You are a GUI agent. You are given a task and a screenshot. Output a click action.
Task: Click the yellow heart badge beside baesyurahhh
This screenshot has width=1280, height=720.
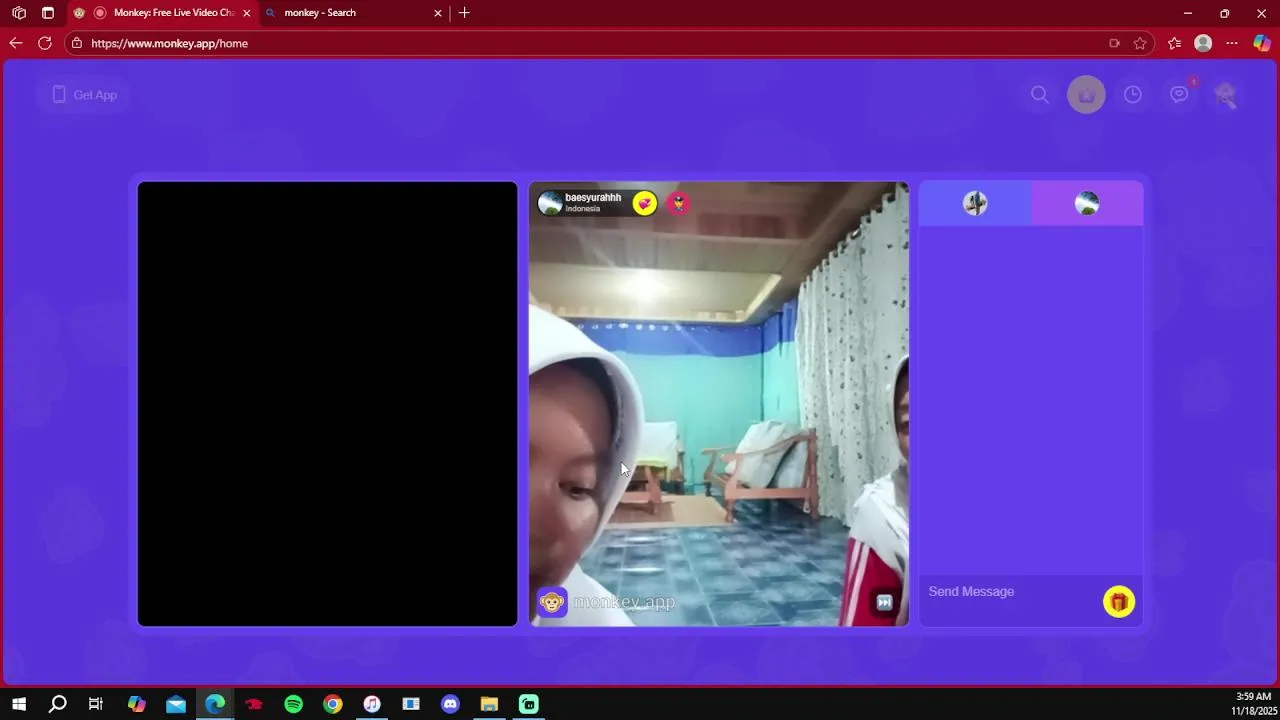click(645, 204)
